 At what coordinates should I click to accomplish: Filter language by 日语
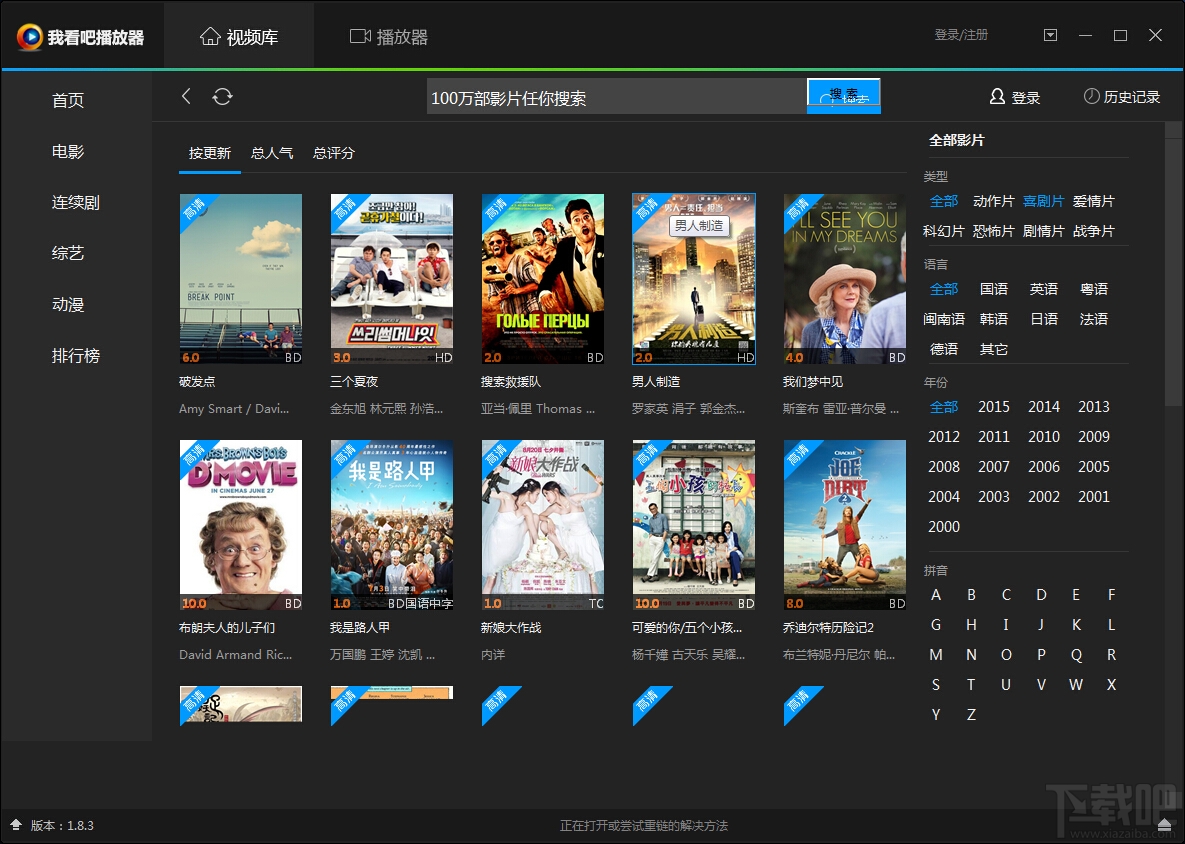[1044, 319]
